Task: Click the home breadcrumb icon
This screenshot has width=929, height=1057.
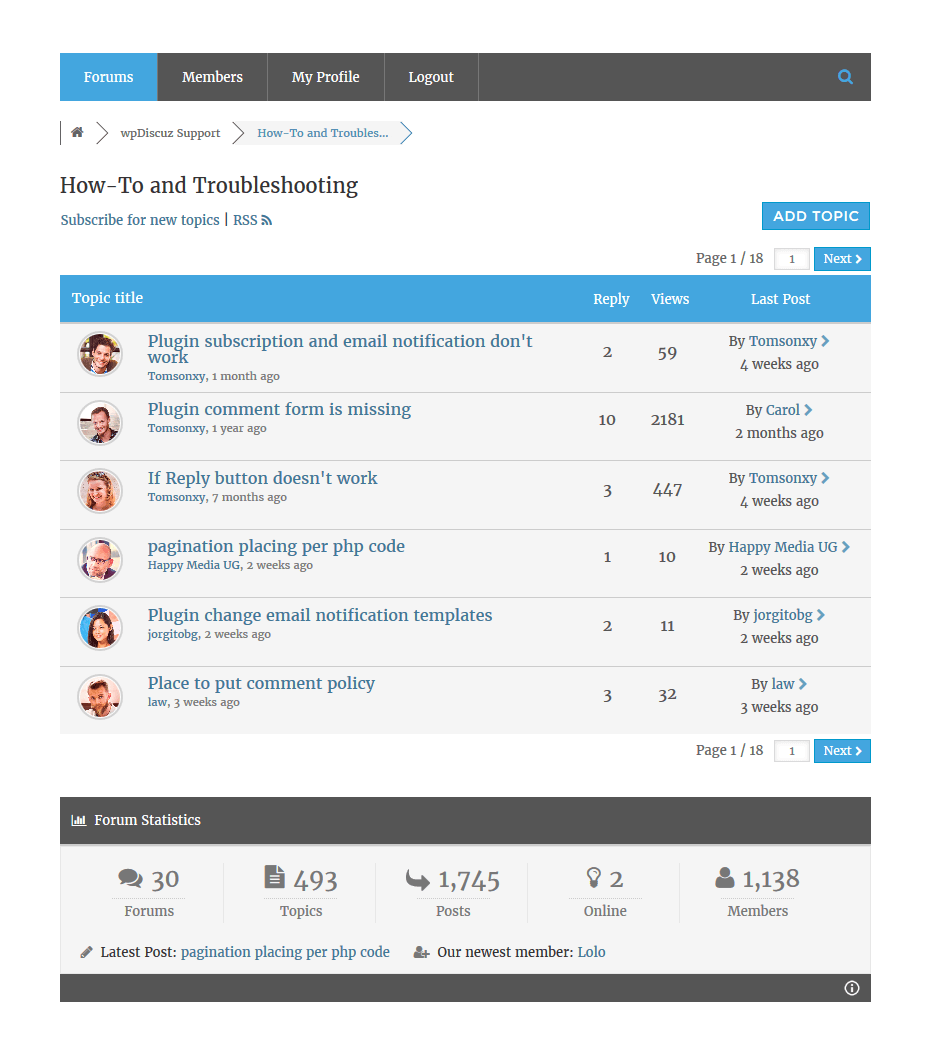Action: (x=77, y=133)
